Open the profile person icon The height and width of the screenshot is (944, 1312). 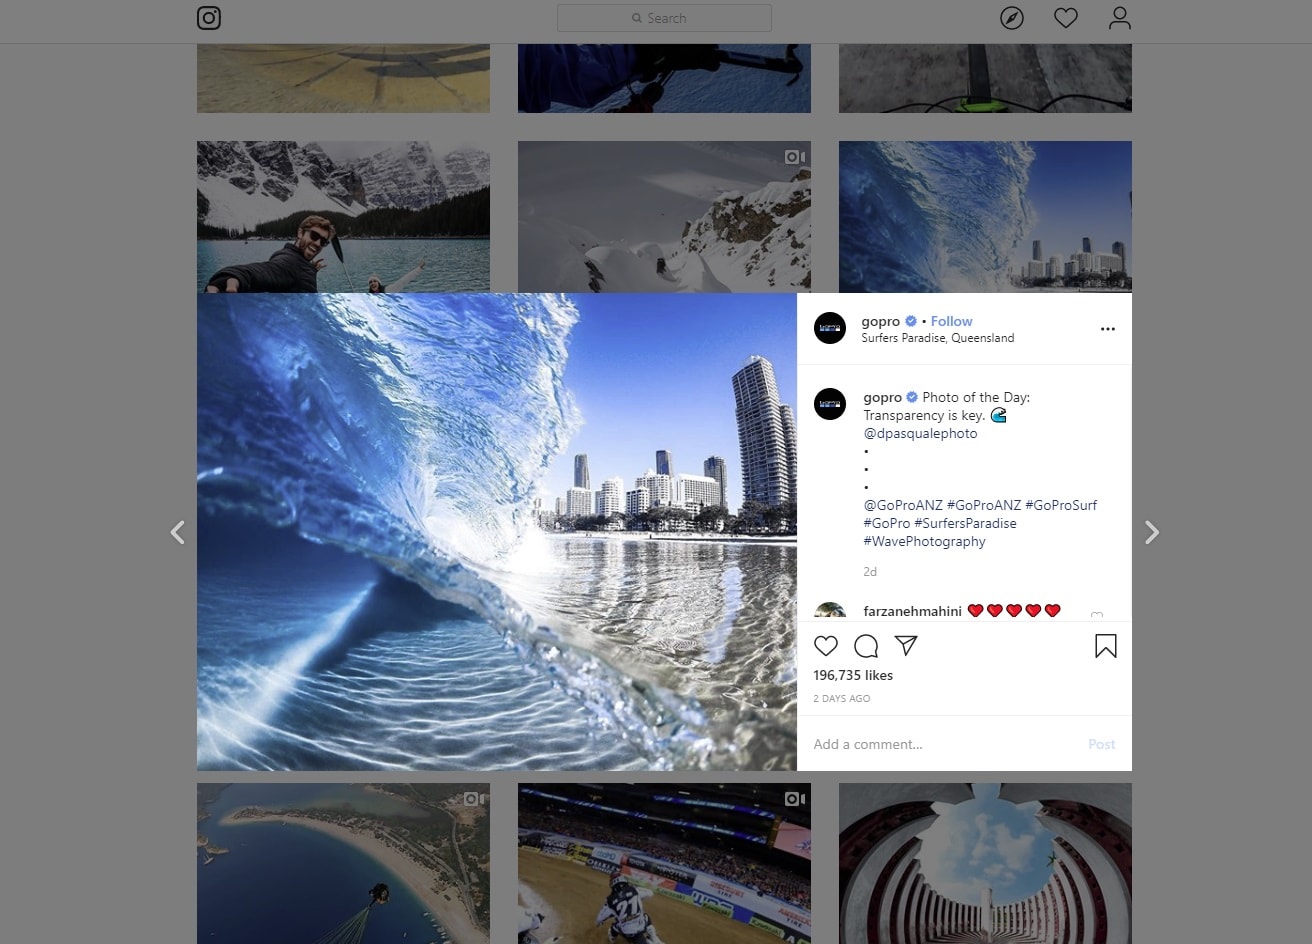click(1120, 18)
